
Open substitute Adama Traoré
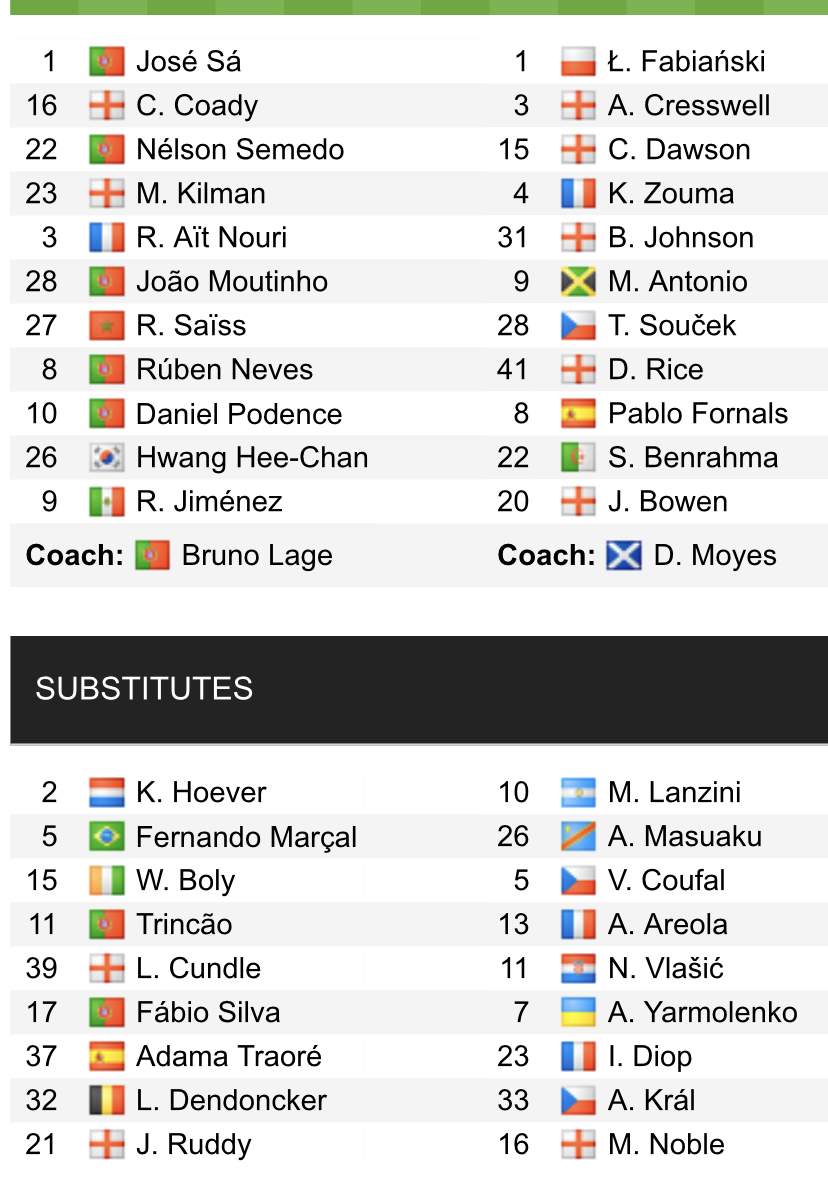point(229,1057)
